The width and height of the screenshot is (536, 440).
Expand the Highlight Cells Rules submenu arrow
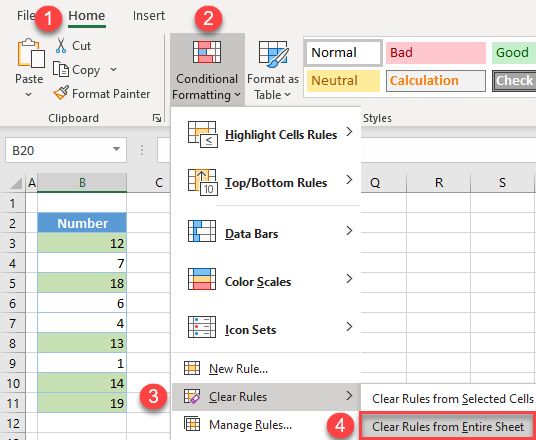click(349, 132)
